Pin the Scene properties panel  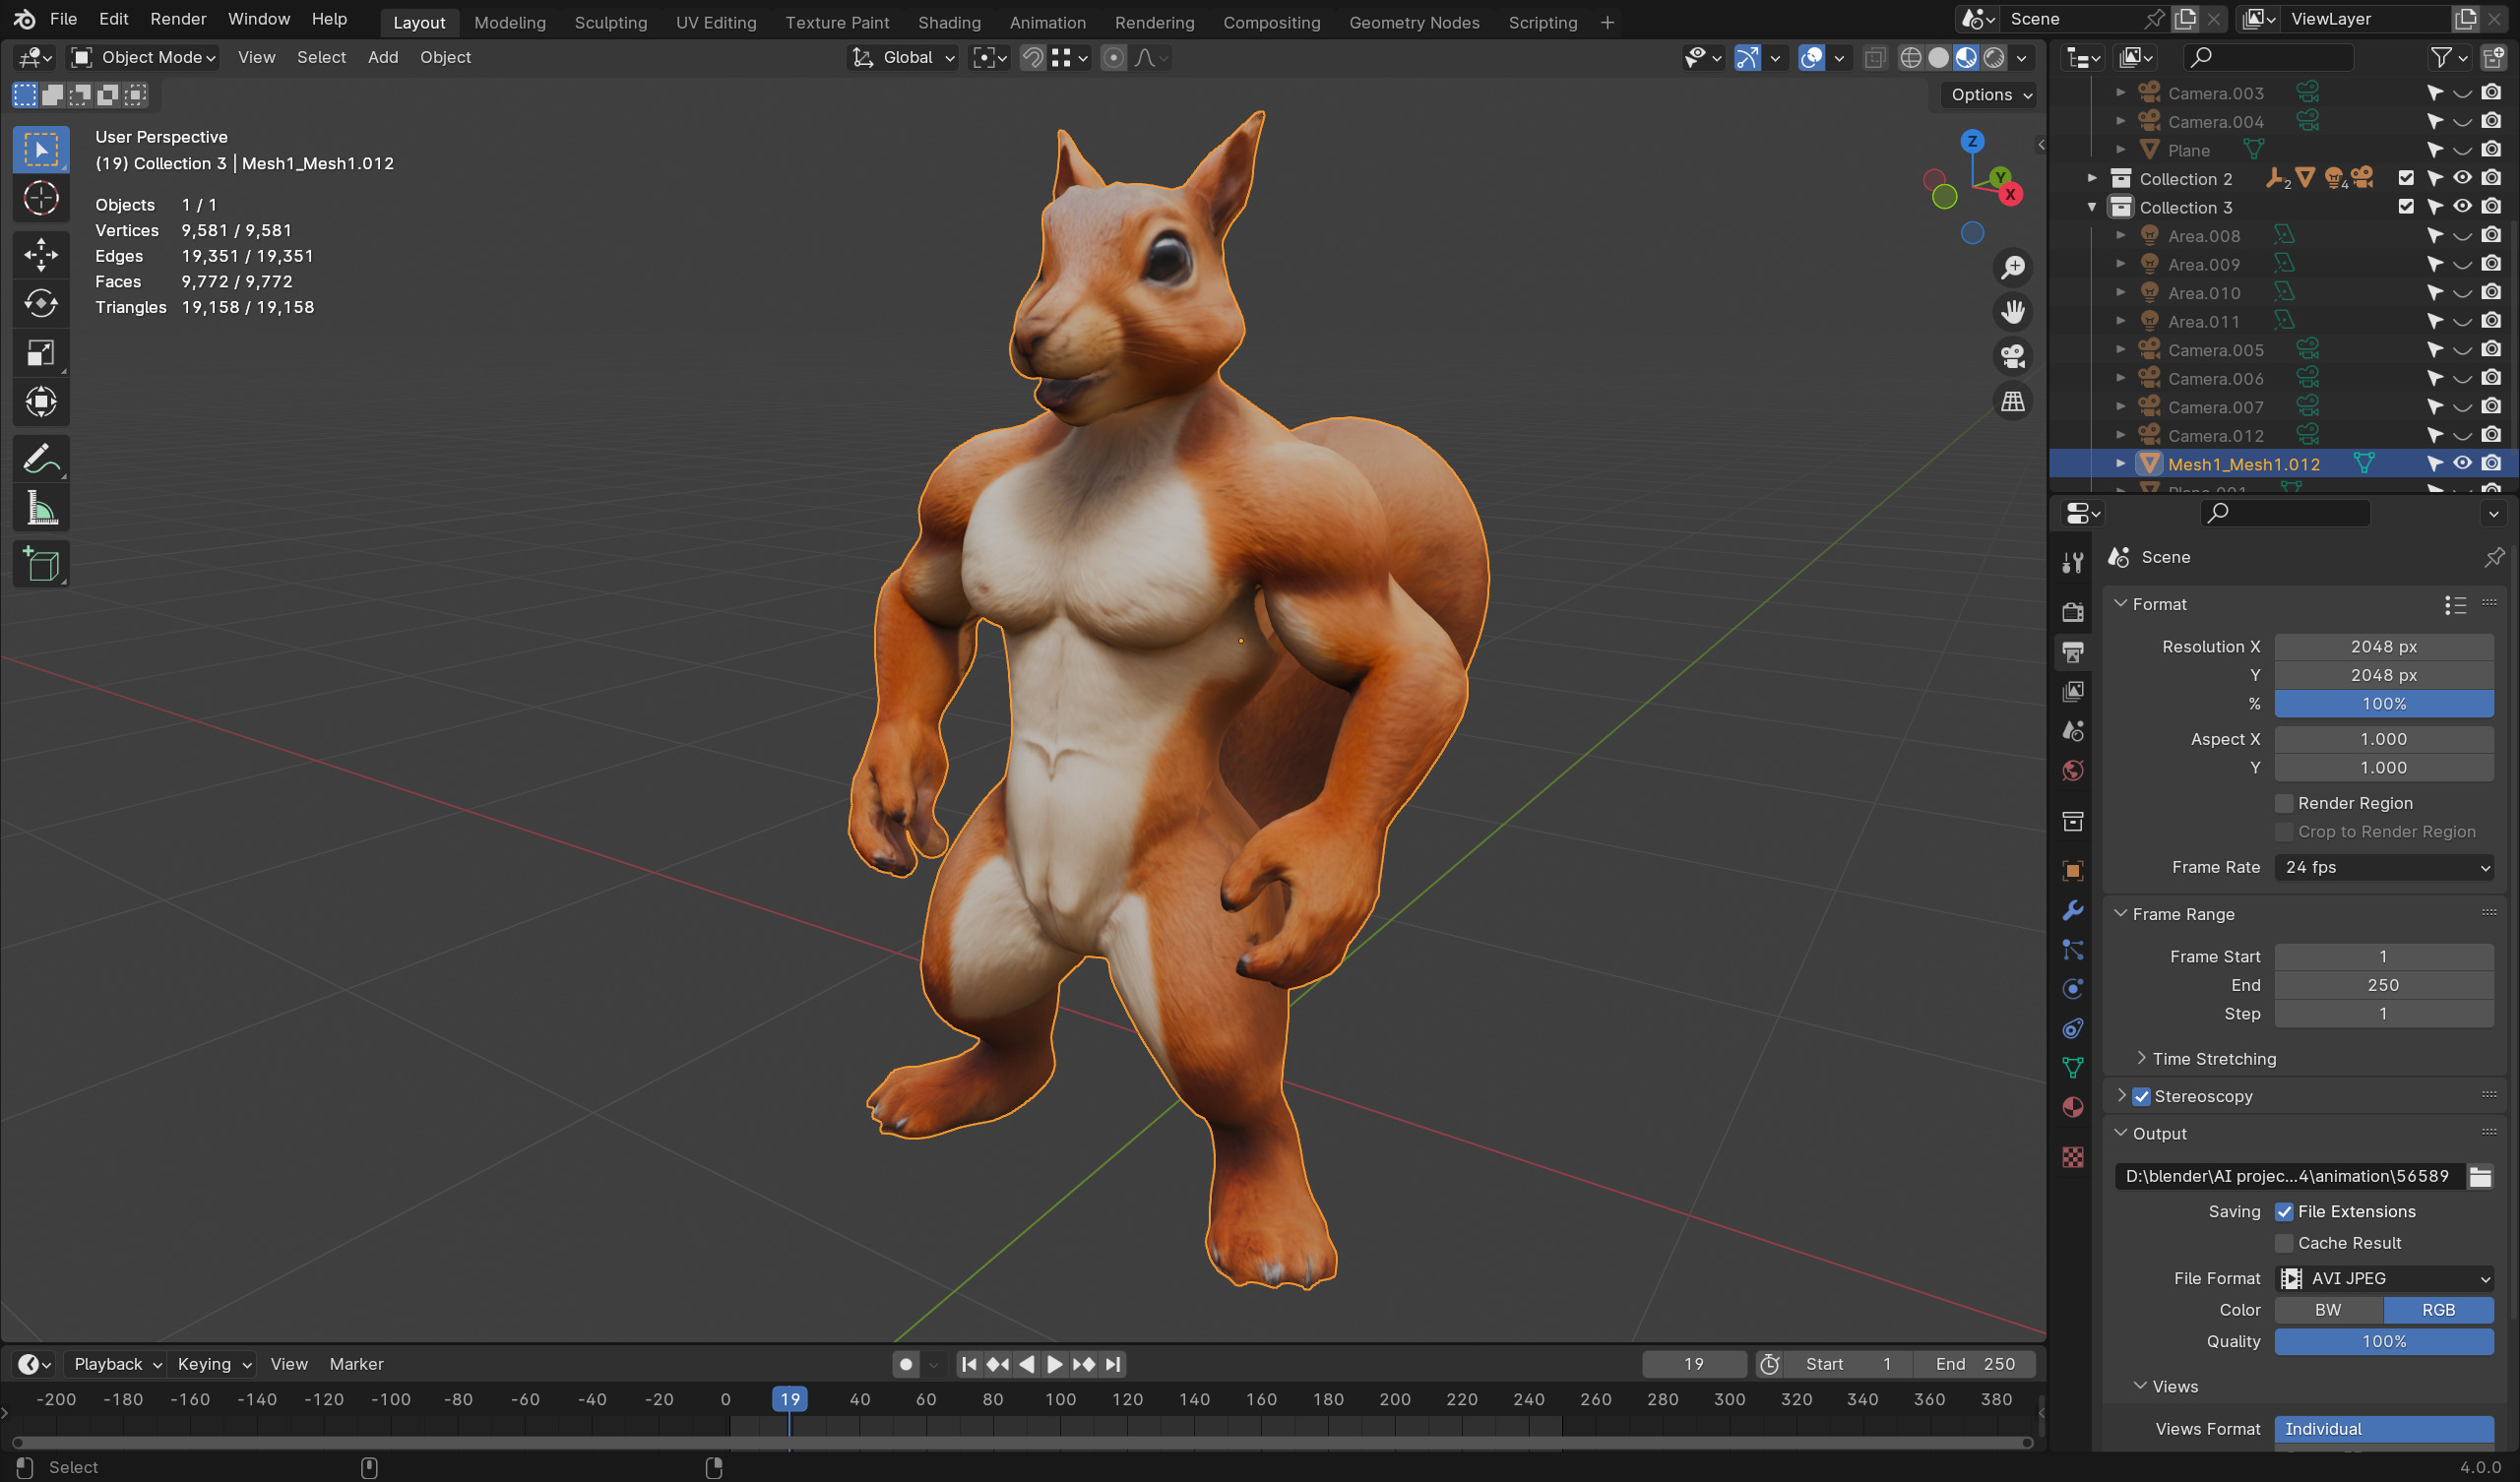pos(2494,557)
